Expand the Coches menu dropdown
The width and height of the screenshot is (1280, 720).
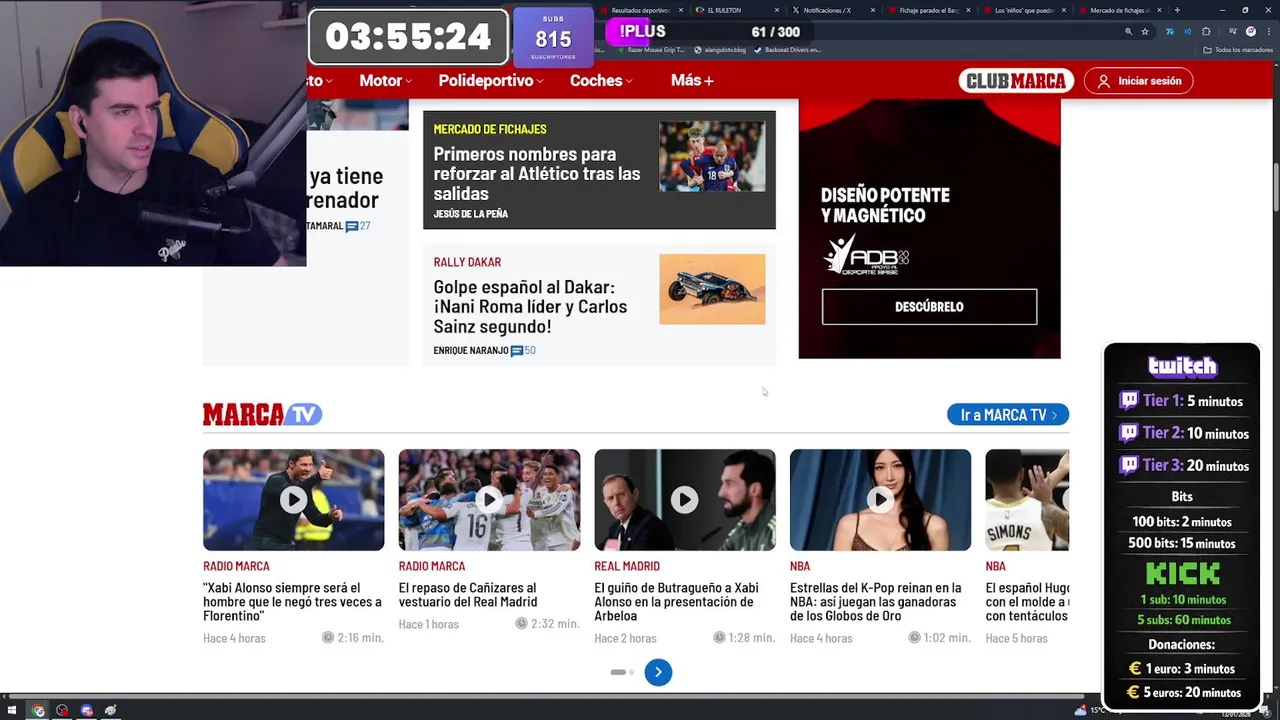[601, 81]
